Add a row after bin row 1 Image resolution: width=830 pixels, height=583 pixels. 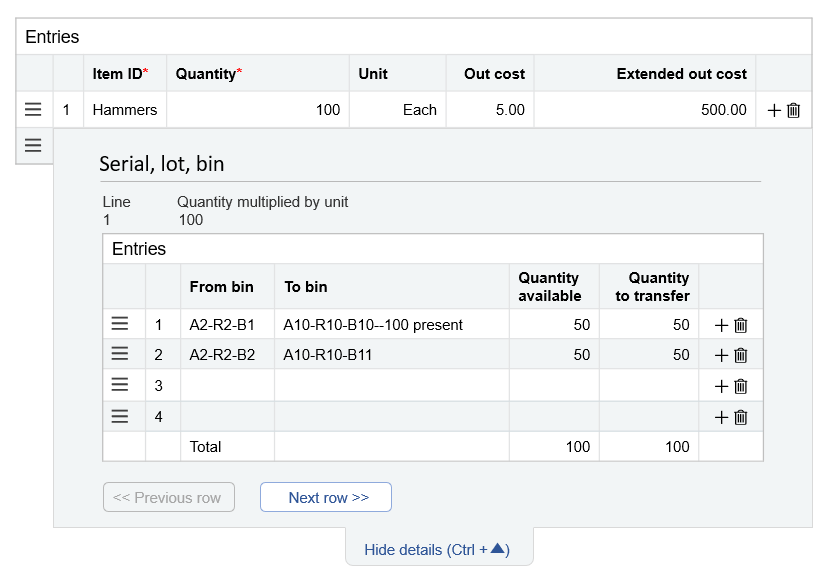click(721, 325)
